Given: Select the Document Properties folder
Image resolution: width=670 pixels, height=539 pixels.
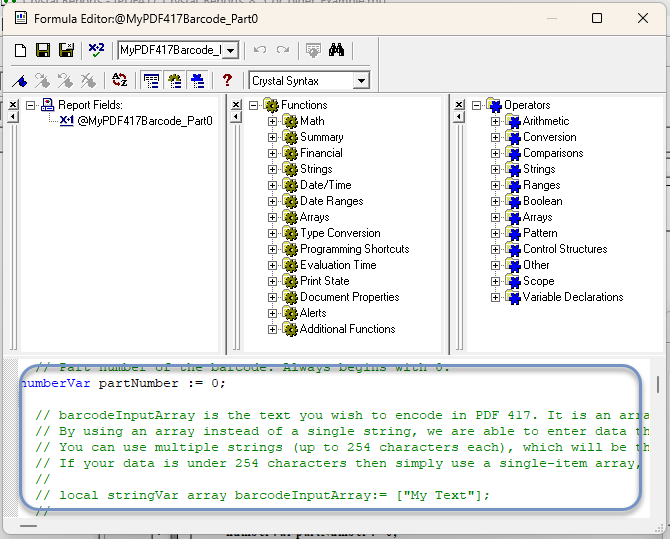Looking at the screenshot, I should click(350, 297).
